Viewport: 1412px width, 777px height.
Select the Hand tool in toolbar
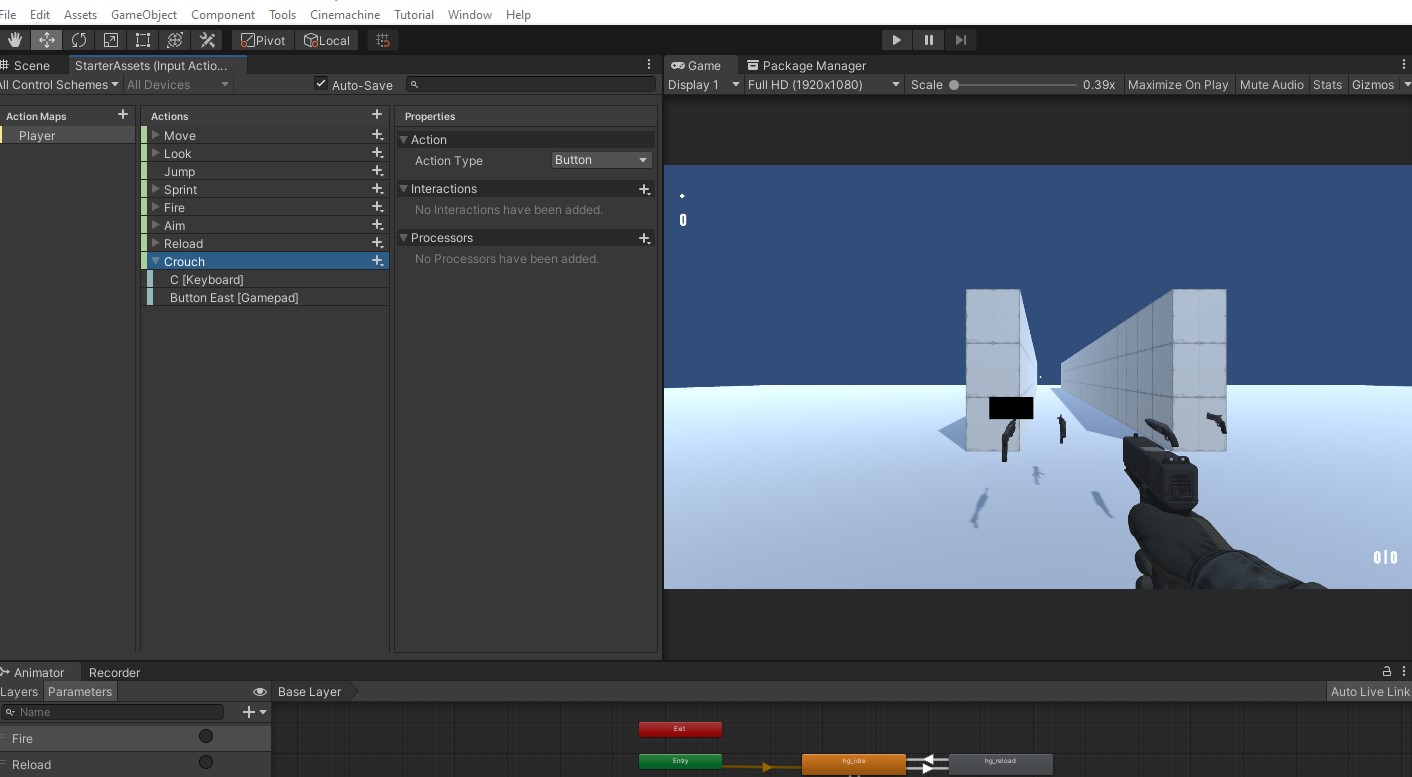coord(15,40)
